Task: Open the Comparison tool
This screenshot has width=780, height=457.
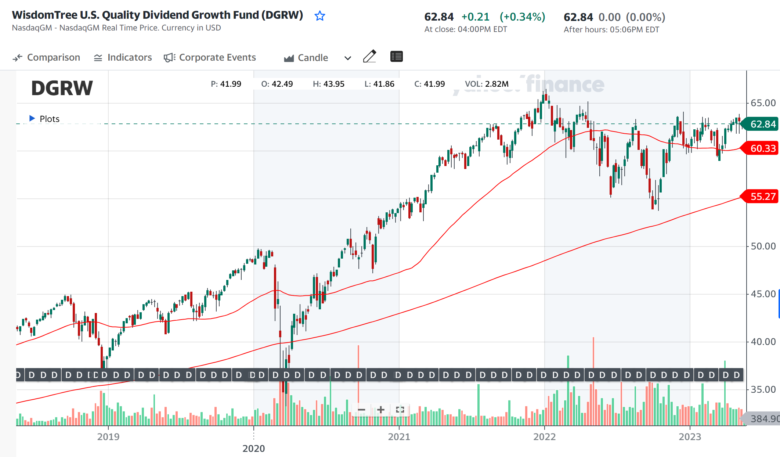Action: [x=46, y=58]
